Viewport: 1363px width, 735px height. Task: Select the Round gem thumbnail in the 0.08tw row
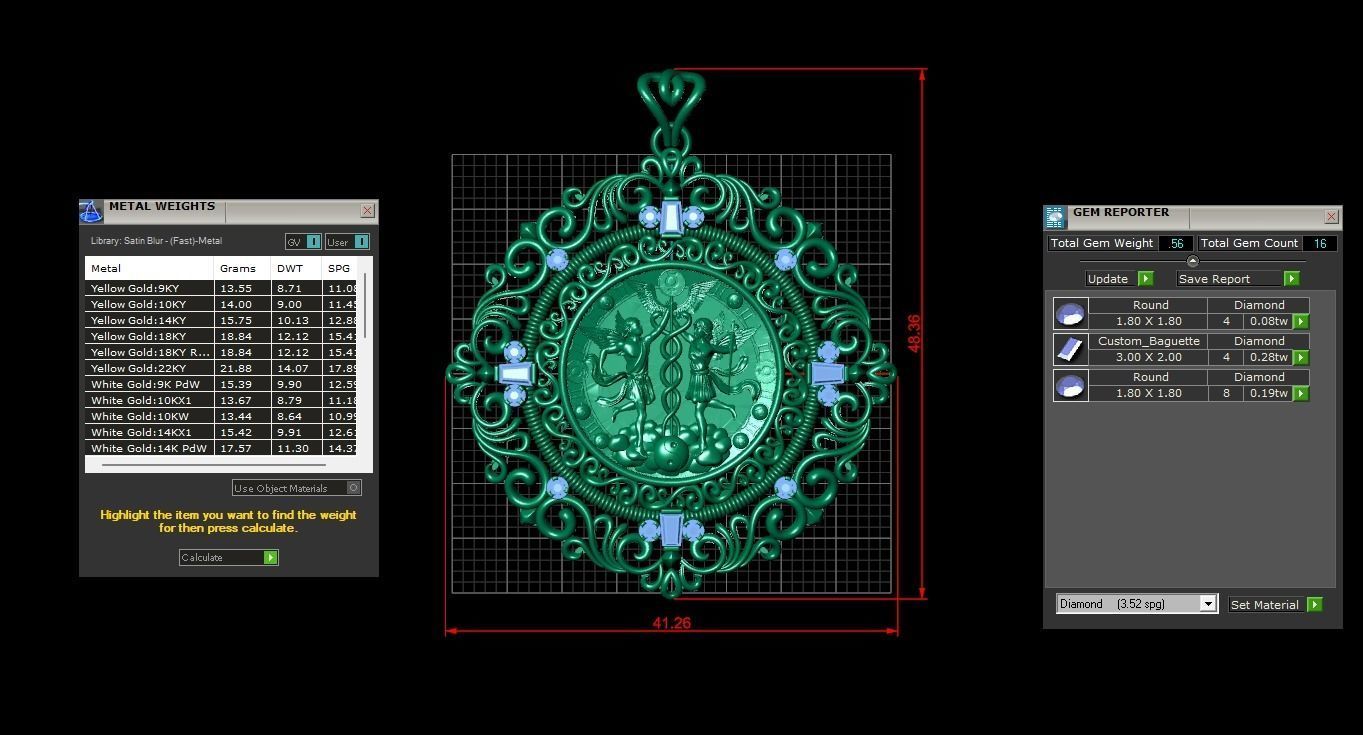coord(1070,313)
